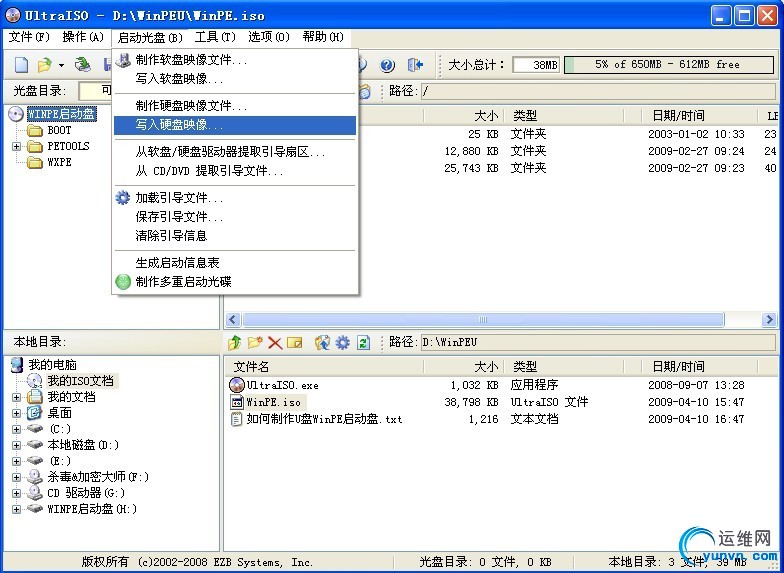Select the BOOT folder in disc tree
This screenshot has height=573, width=784.
pyautogui.click(x=60, y=130)
